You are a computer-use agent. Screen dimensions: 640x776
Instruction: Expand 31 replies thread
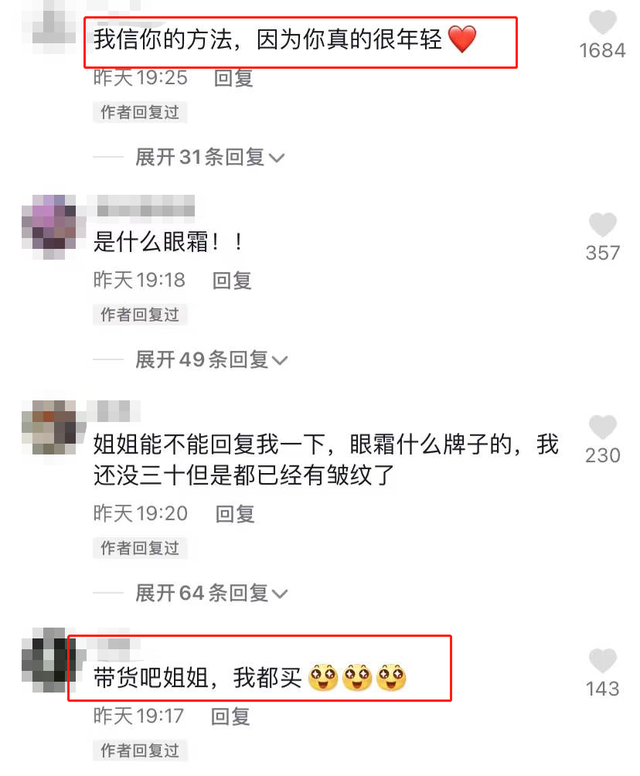[x=210, y=157]
